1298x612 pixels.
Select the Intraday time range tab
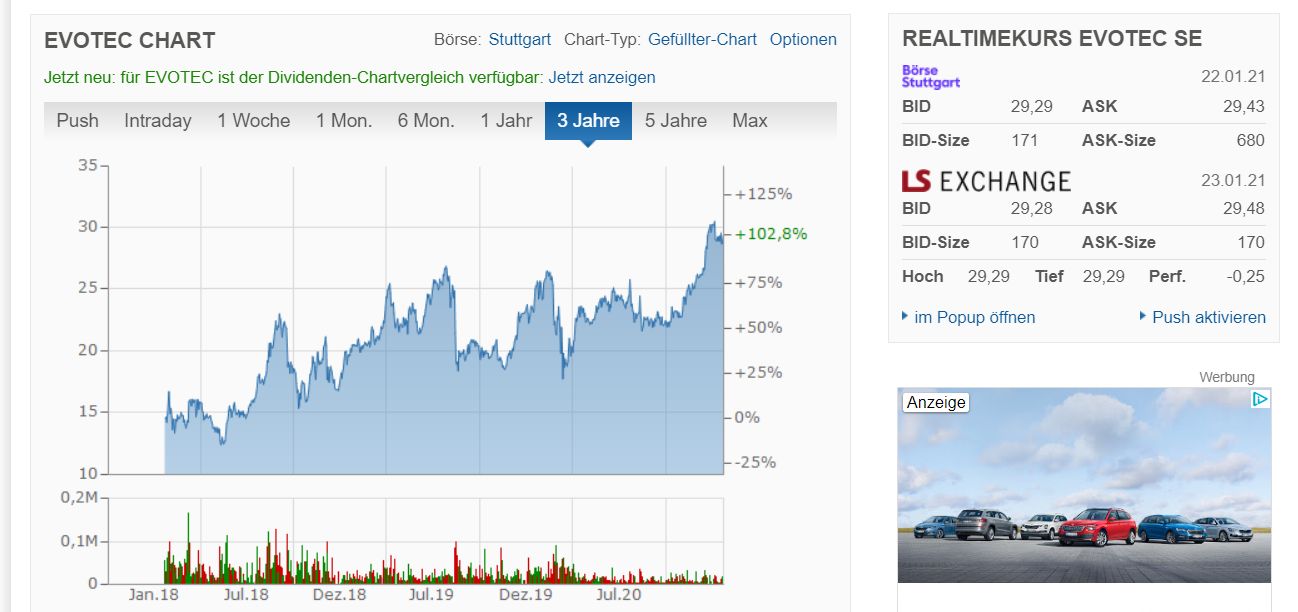coord(157,121)
